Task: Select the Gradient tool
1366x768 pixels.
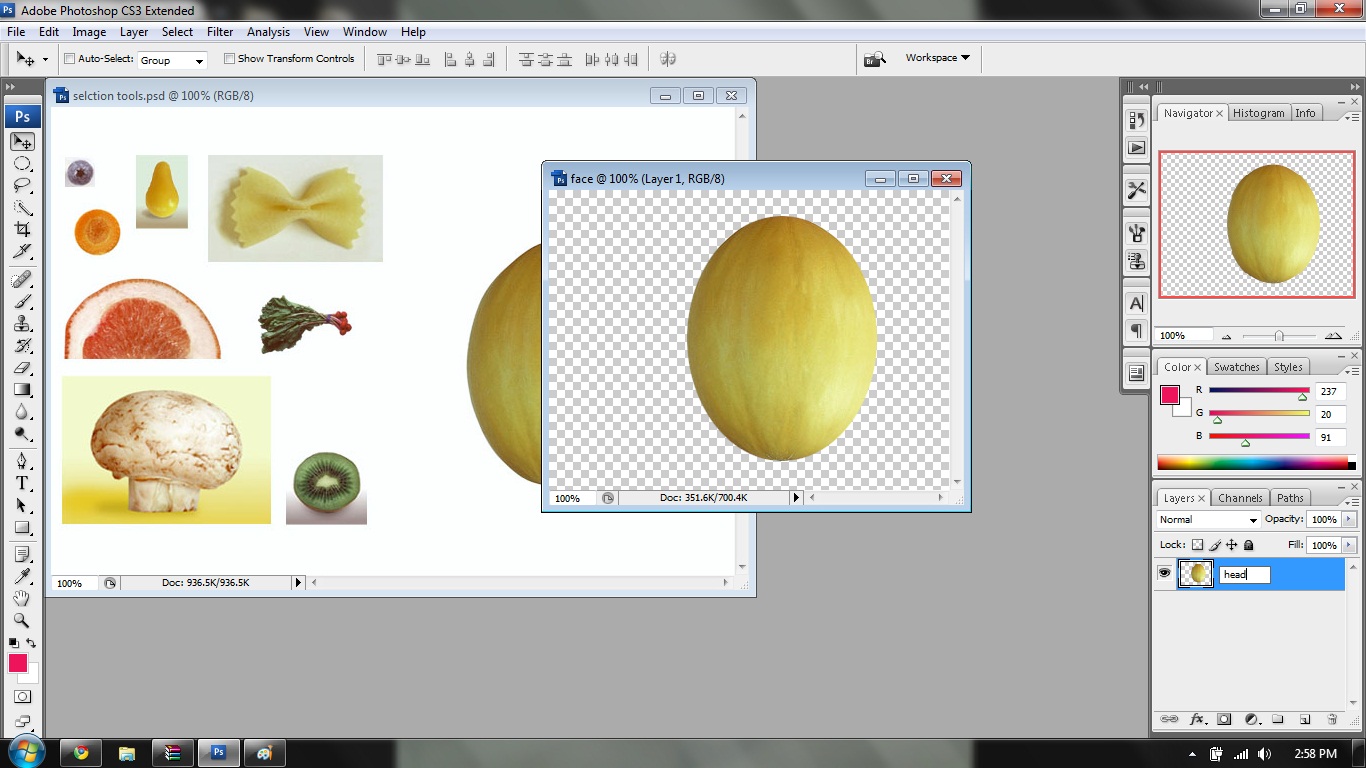Action: [x=22, y=389]
